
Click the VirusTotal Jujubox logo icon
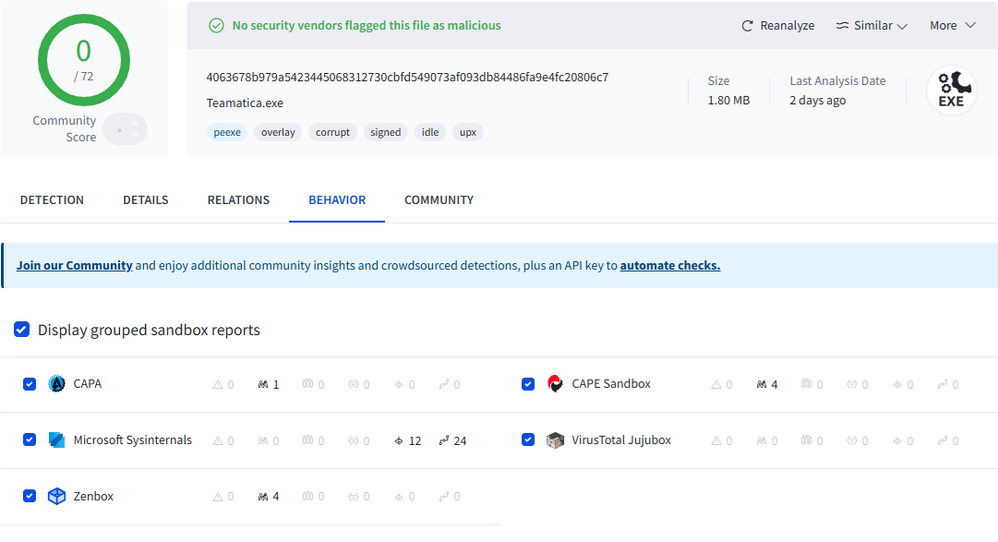(555, 440)
